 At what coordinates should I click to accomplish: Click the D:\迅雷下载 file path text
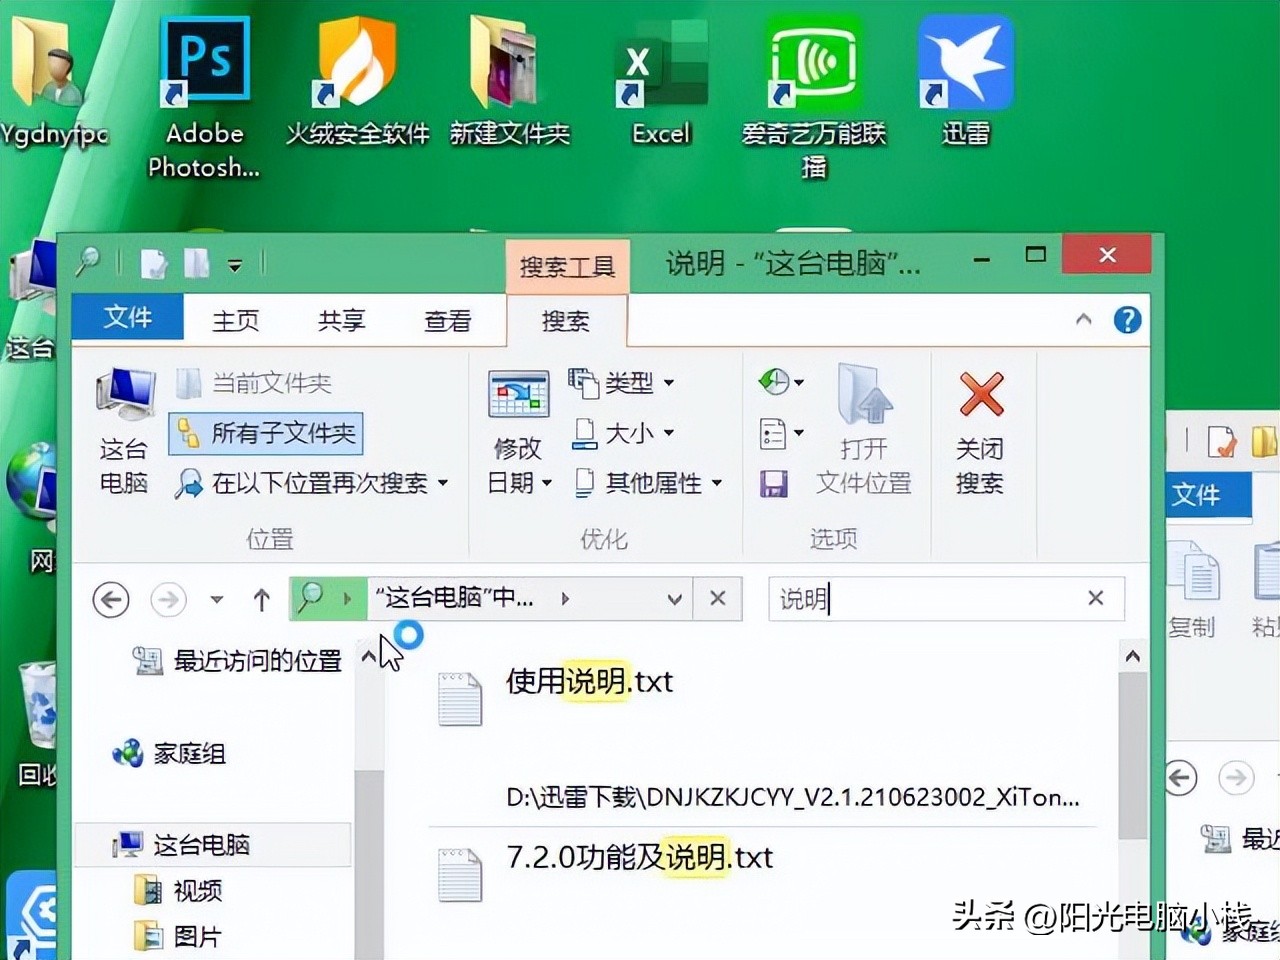click(x=793, y=797)
